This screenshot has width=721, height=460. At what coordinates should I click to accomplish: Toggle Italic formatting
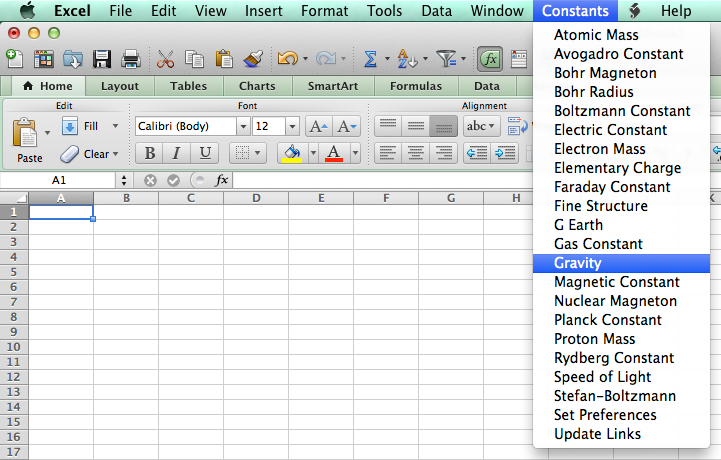[176, 153]
